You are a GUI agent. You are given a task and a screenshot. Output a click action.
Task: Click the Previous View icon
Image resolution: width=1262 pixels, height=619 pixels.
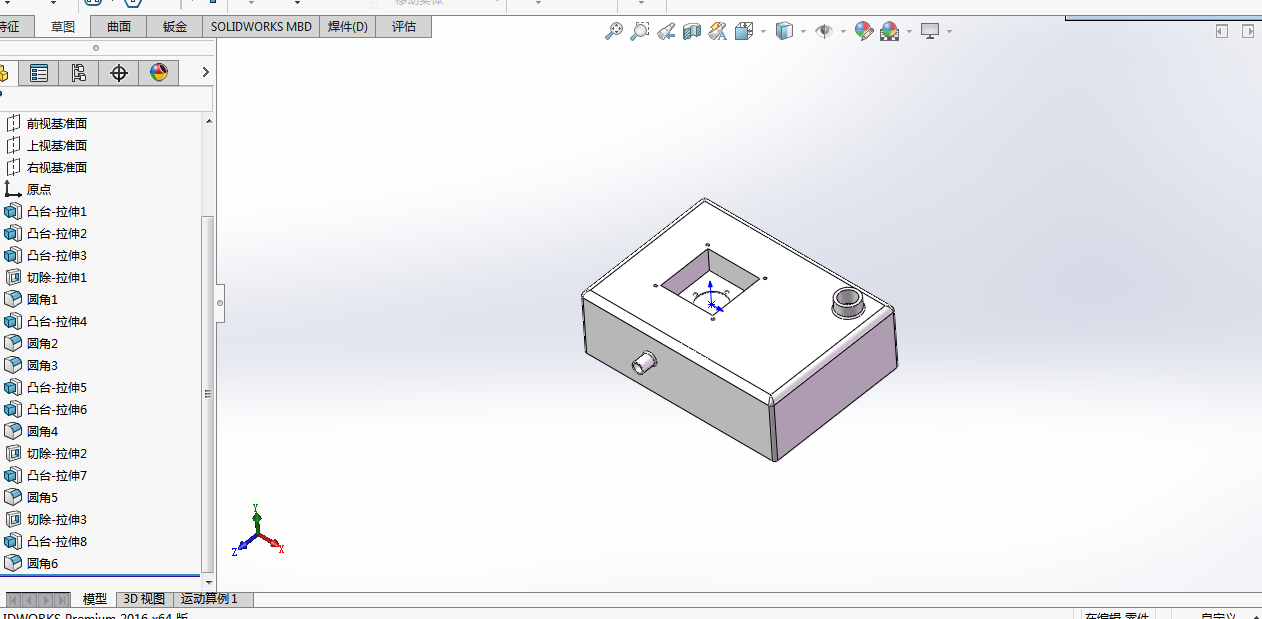click(666, 31)
